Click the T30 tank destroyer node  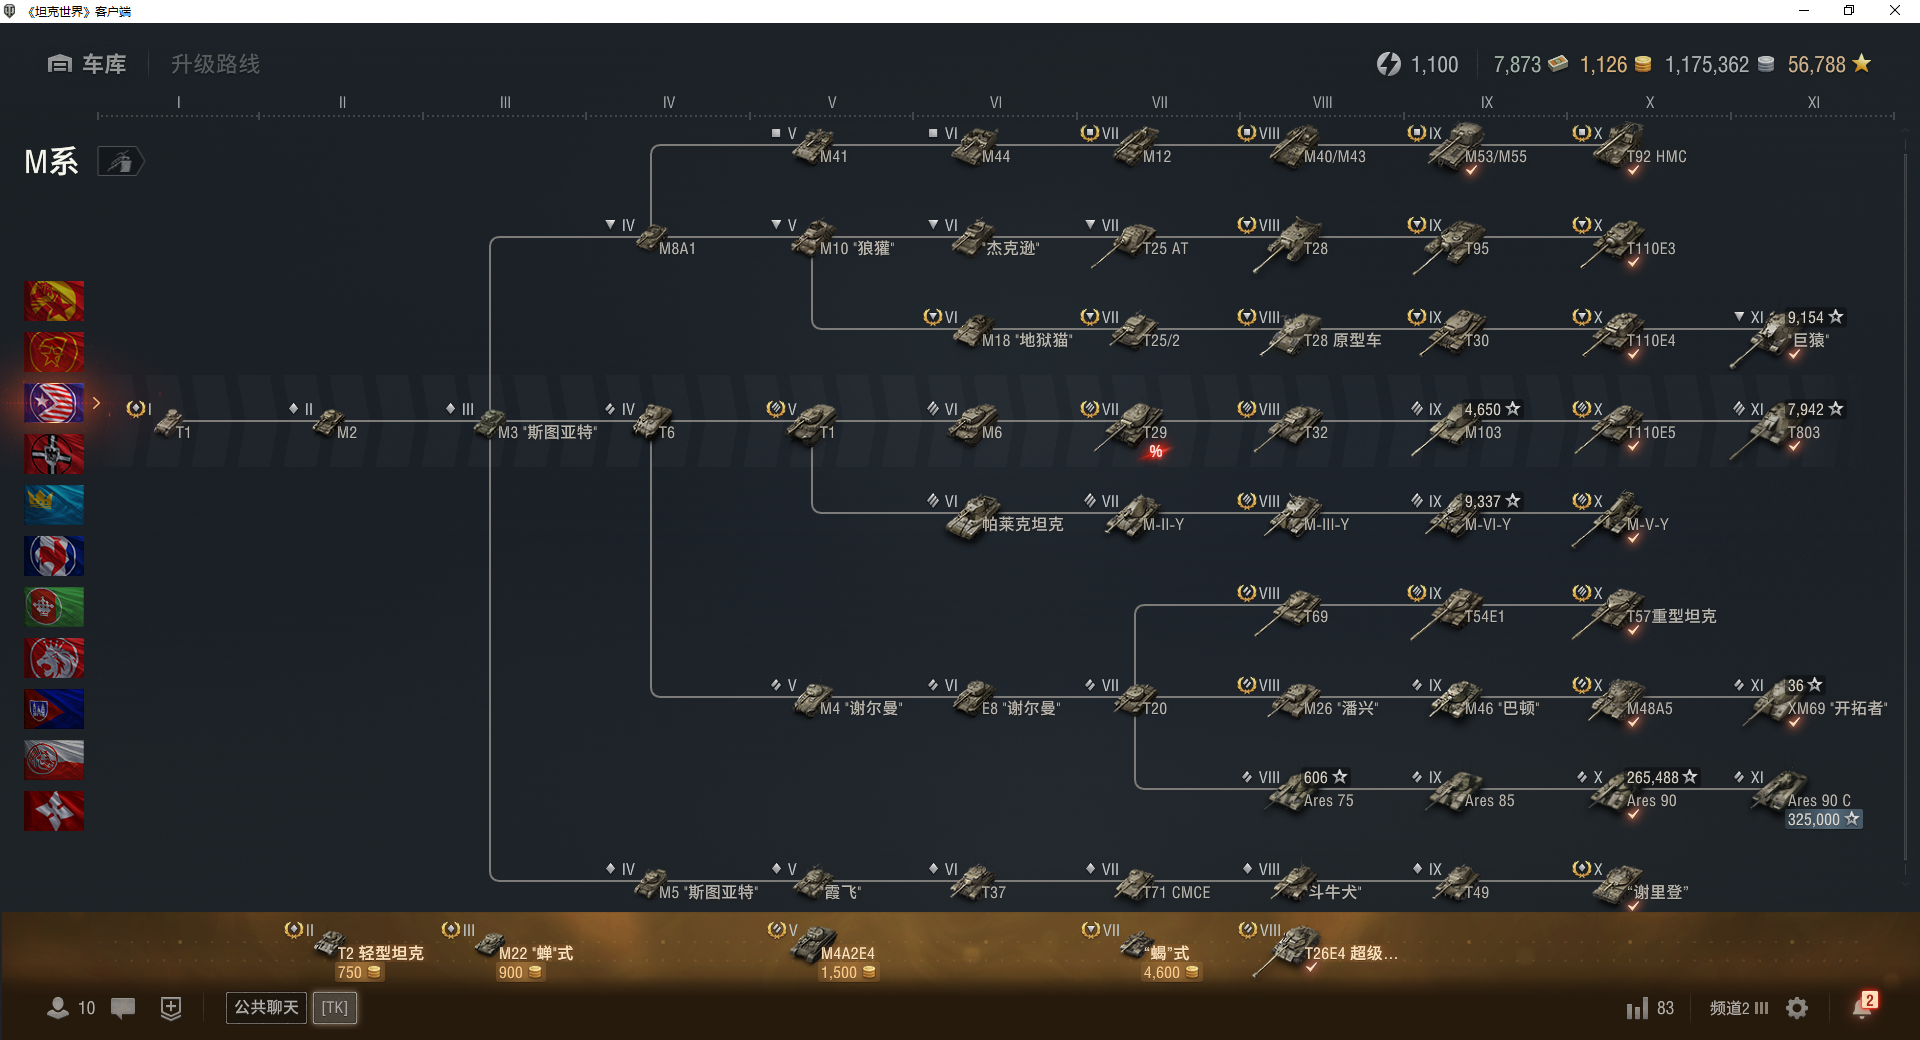pyautogui.click(x=1452, y=335)
